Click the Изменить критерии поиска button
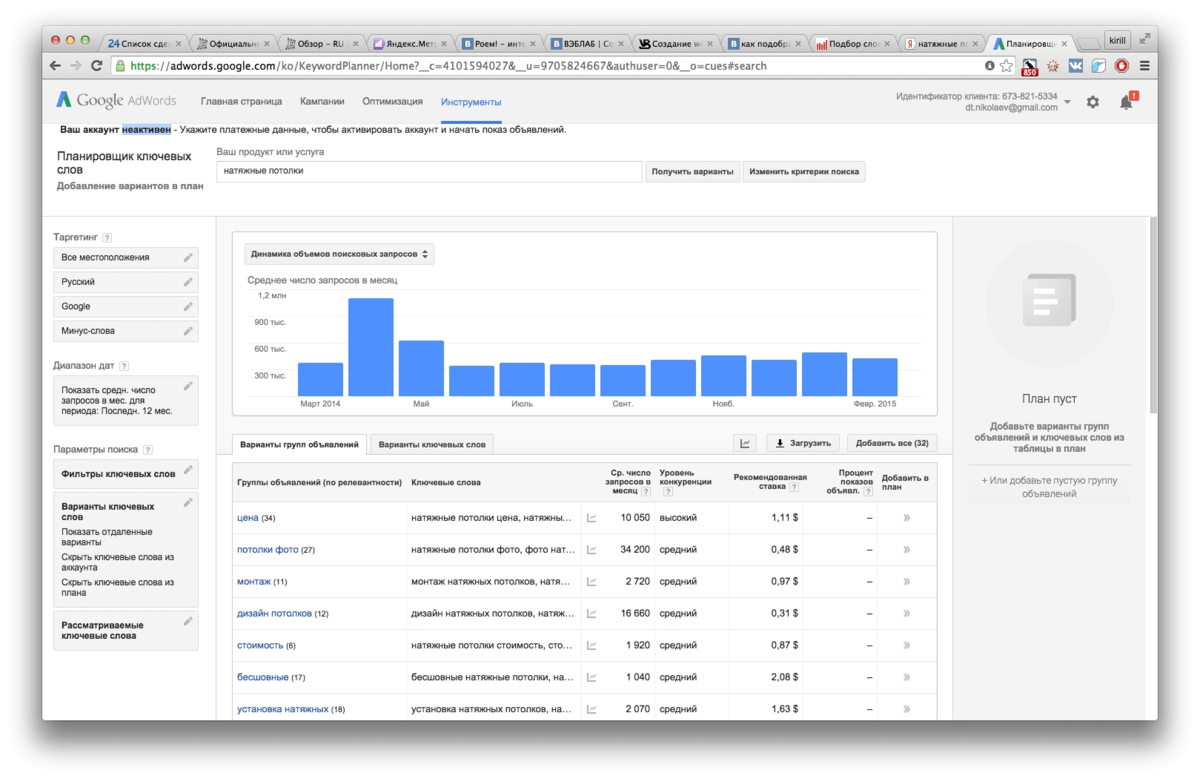 tap(804, 172)
